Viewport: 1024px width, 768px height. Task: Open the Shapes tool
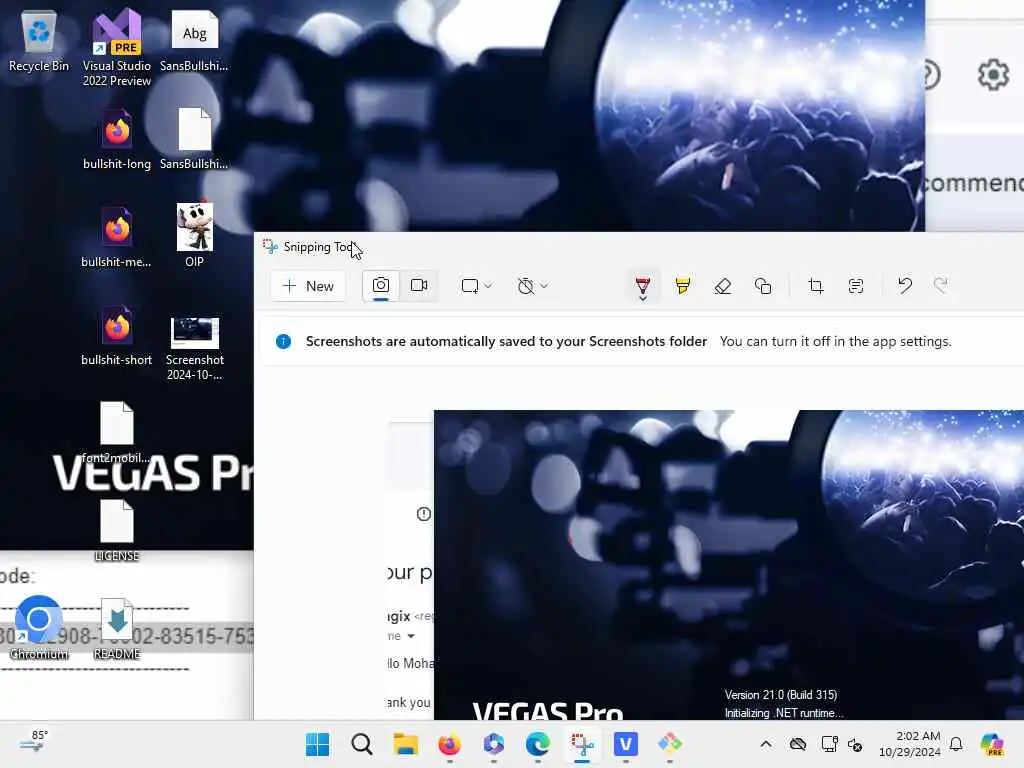(x=763, y=286)
